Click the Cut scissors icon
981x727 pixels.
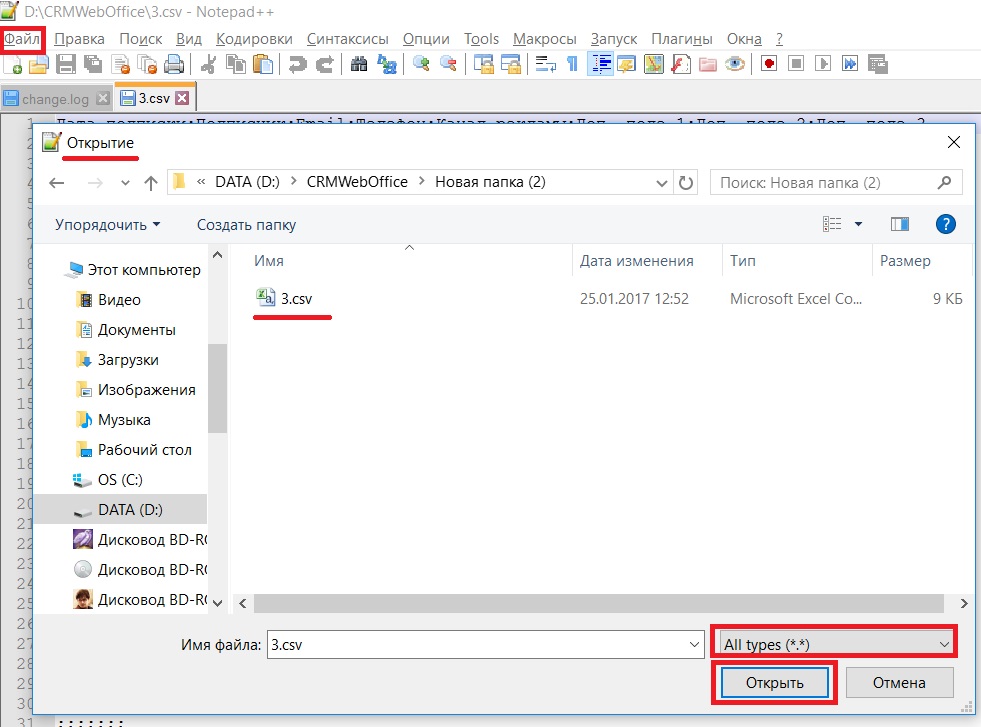pos(208,64)
